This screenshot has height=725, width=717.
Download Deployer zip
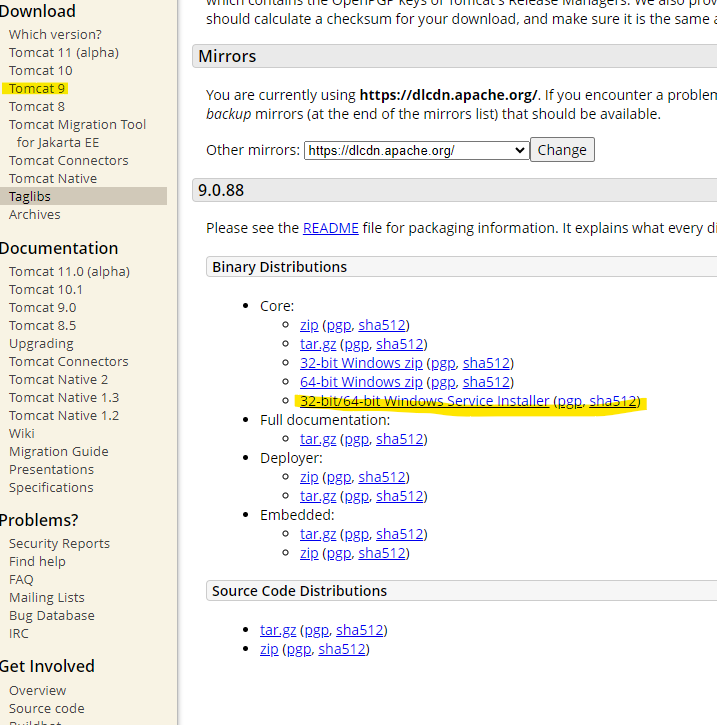point(309,477)
